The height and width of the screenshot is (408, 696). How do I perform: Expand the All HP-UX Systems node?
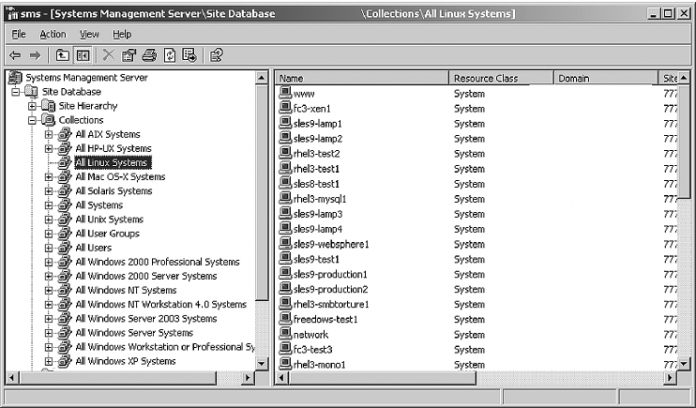tap(49, 149)
